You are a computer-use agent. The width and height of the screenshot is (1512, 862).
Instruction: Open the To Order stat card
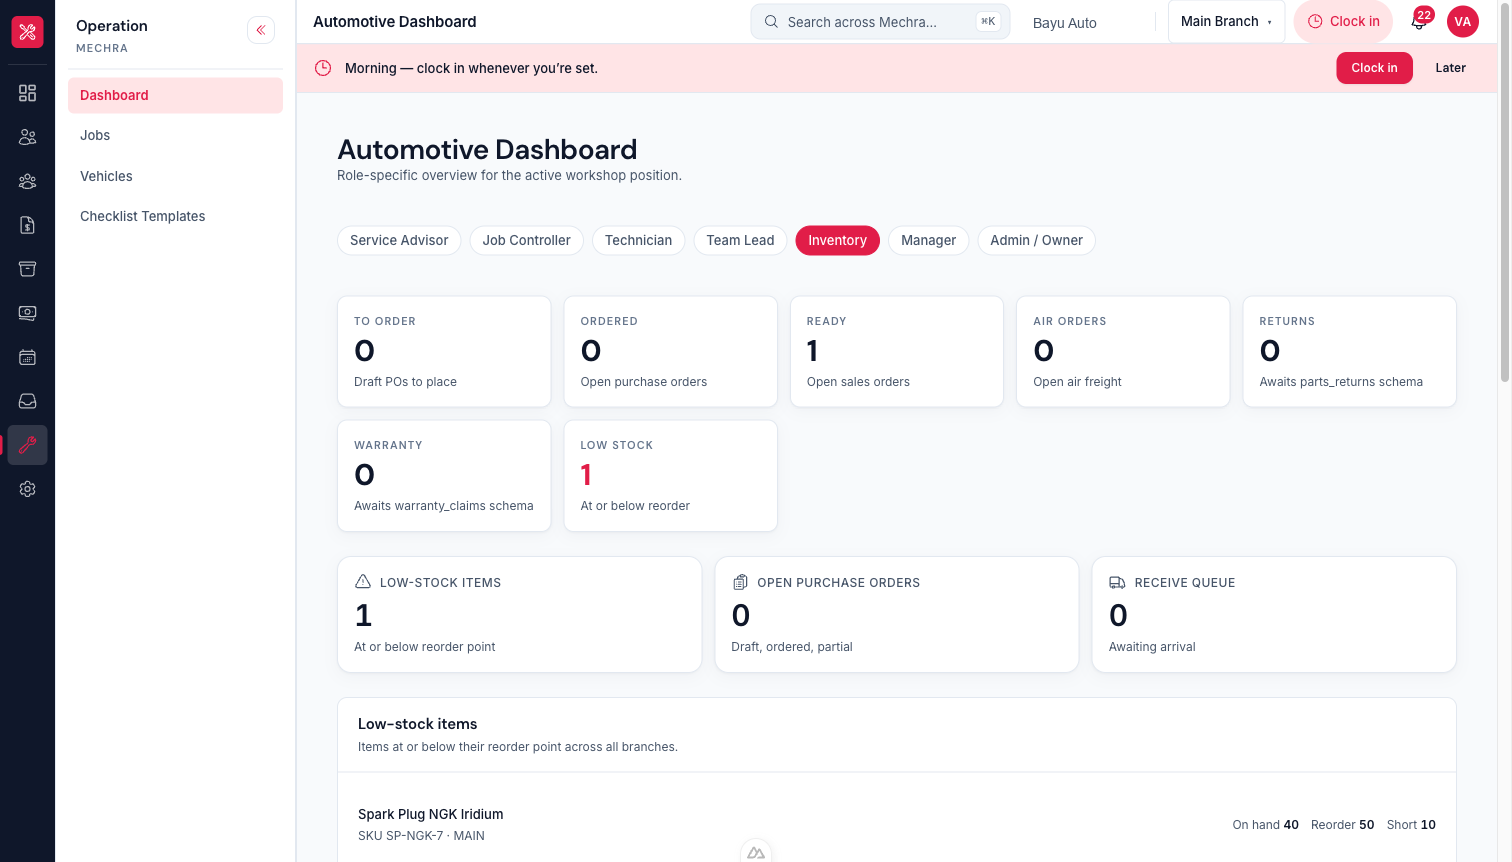coord(444,351)
